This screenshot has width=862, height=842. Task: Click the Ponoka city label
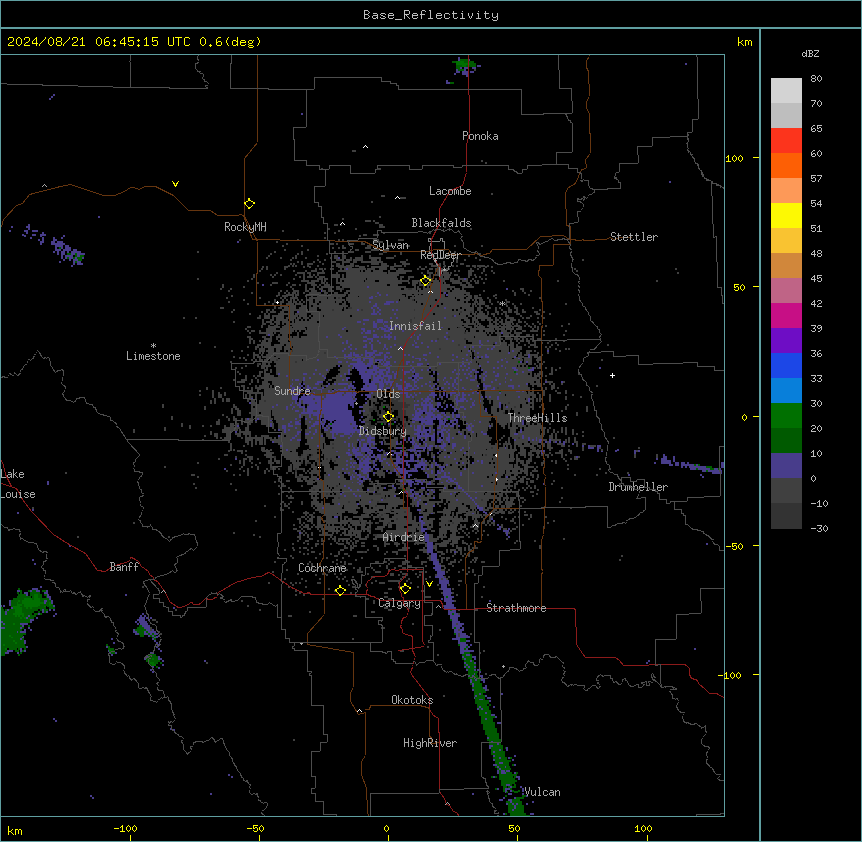(480, 136)
